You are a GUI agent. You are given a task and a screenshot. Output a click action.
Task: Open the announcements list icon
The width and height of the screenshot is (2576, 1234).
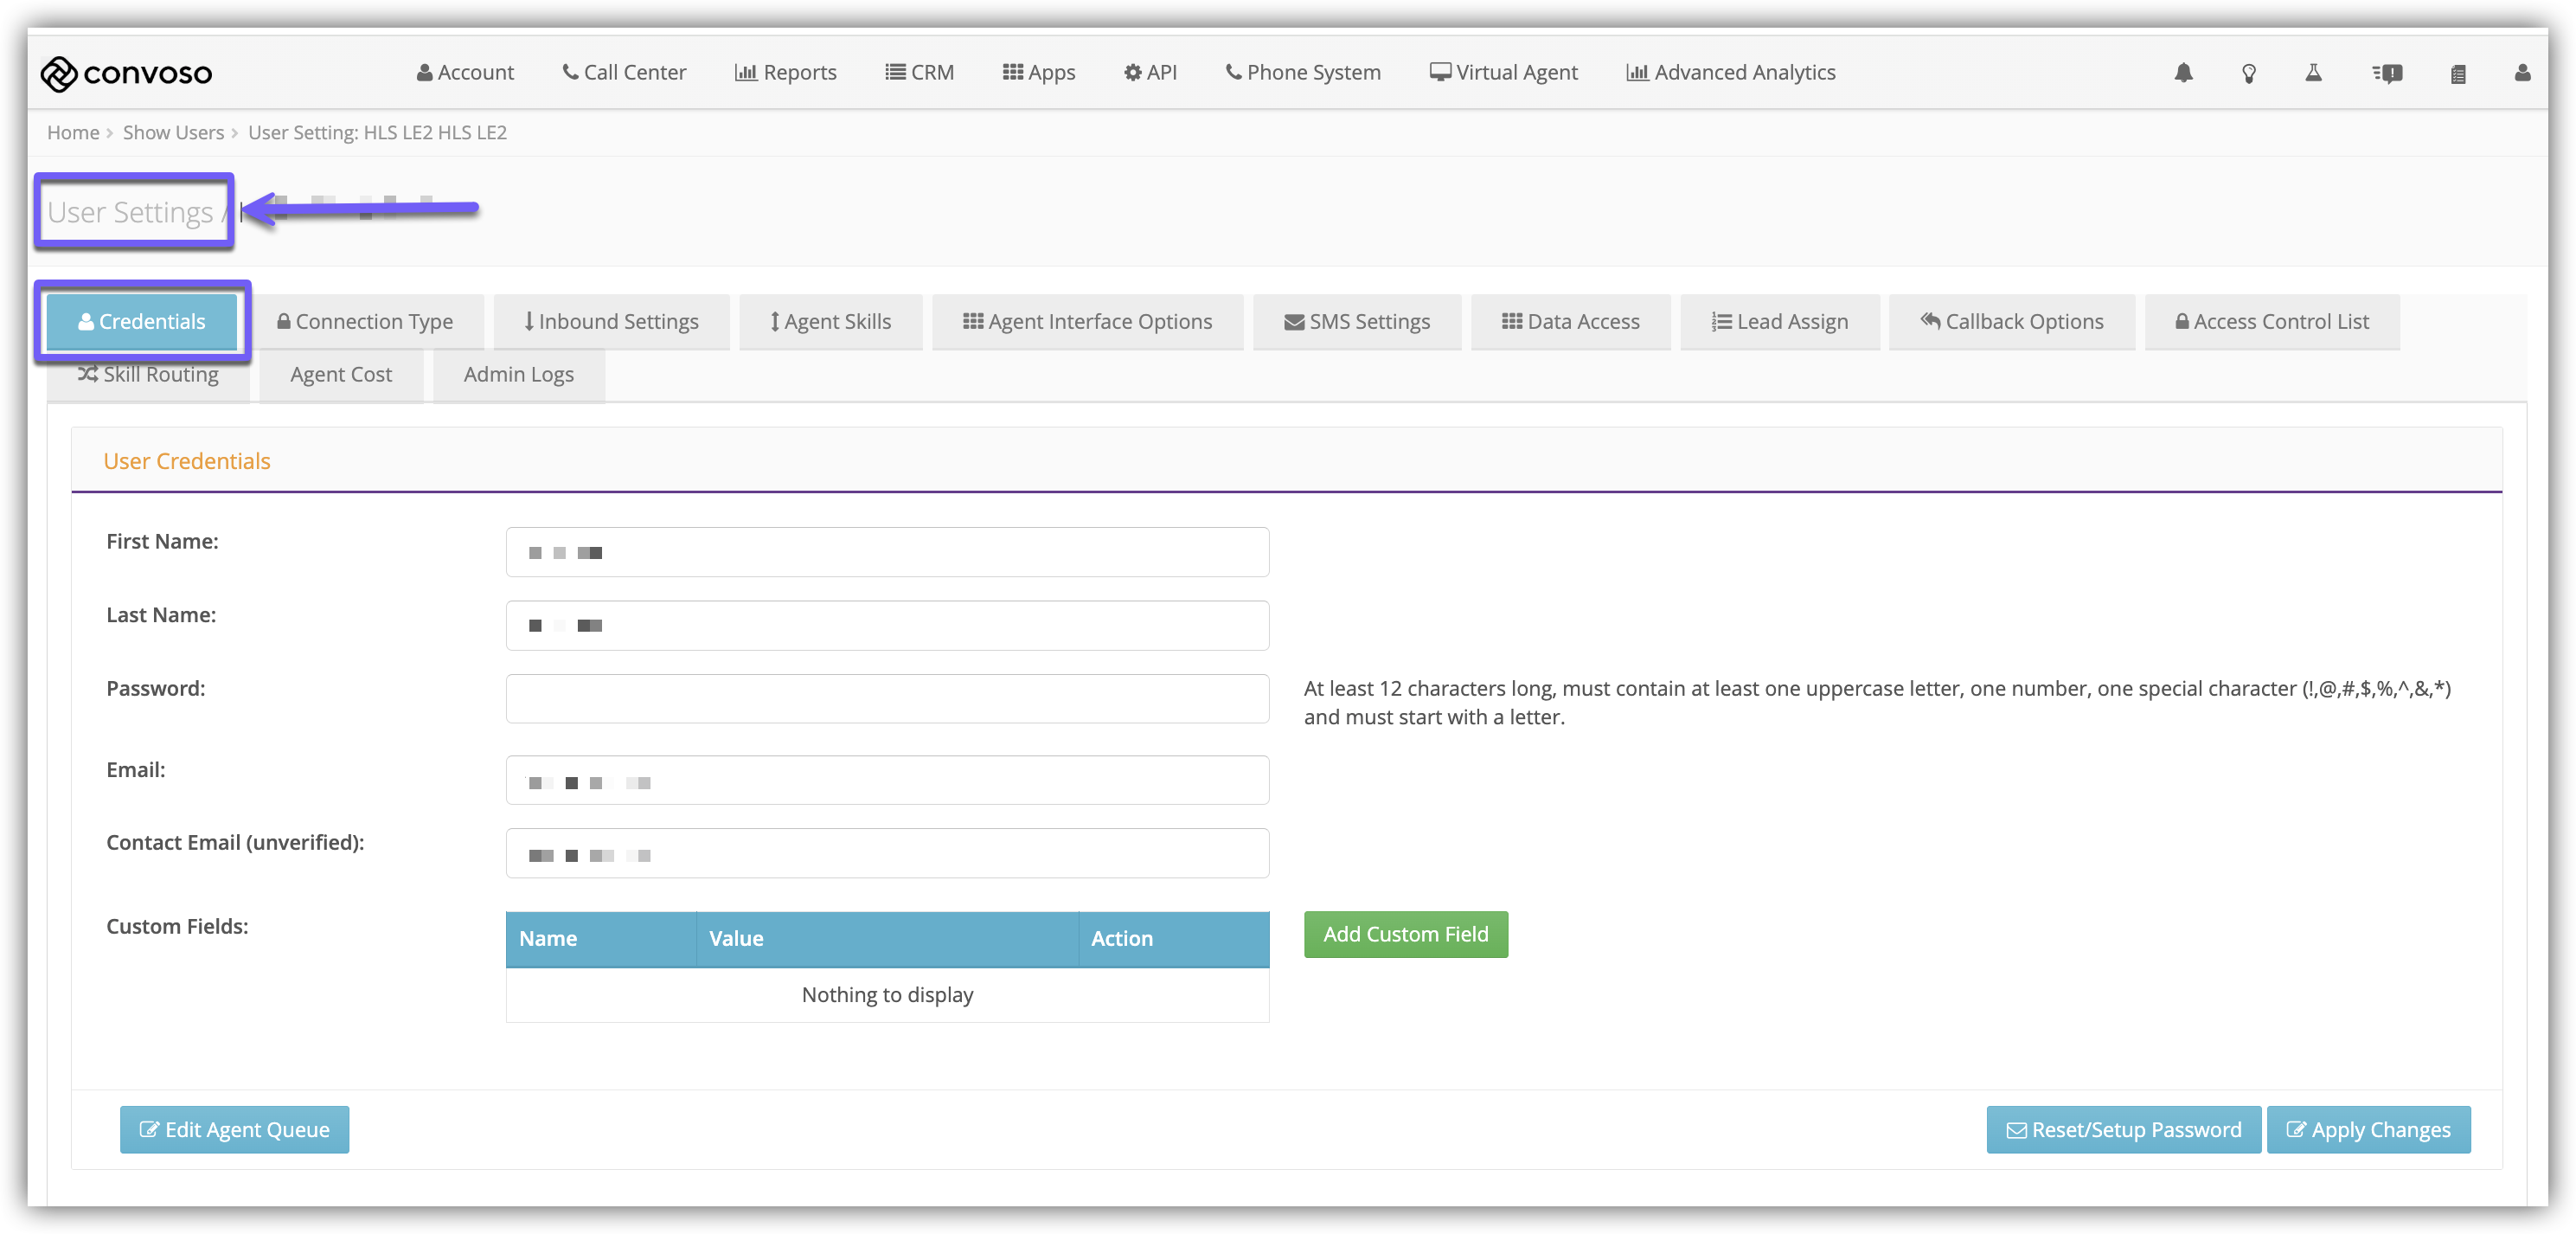coord(2387,73)
